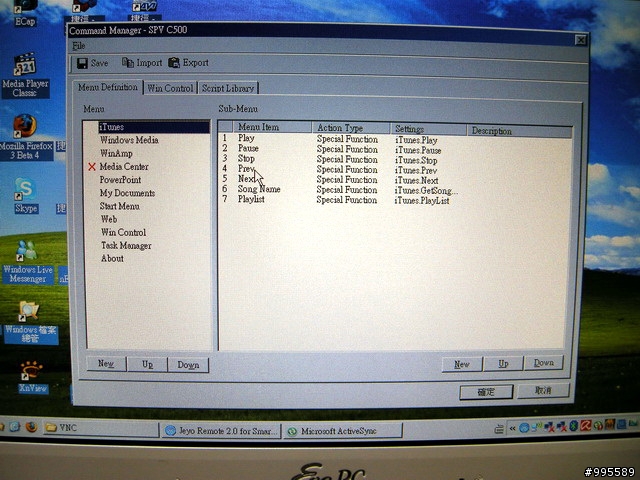Open Mozilla Firefox 3 Beta 4 icon
This screenshot has height=480, width=640.
25,137
